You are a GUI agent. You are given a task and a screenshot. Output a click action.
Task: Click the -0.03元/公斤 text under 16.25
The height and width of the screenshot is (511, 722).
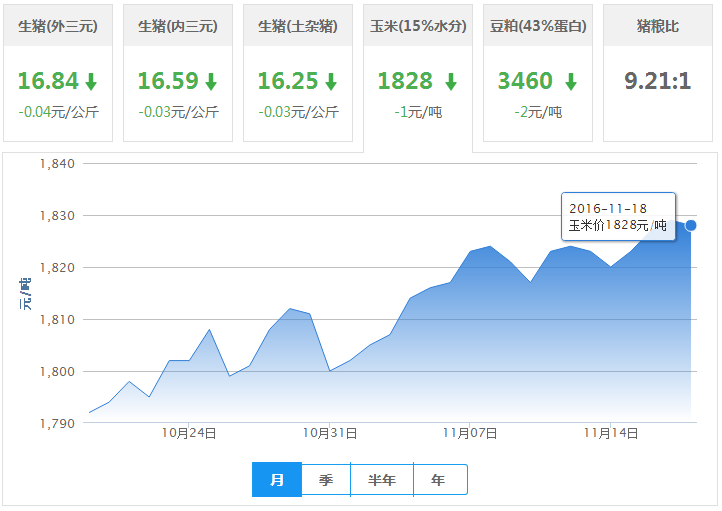point(298,112)
